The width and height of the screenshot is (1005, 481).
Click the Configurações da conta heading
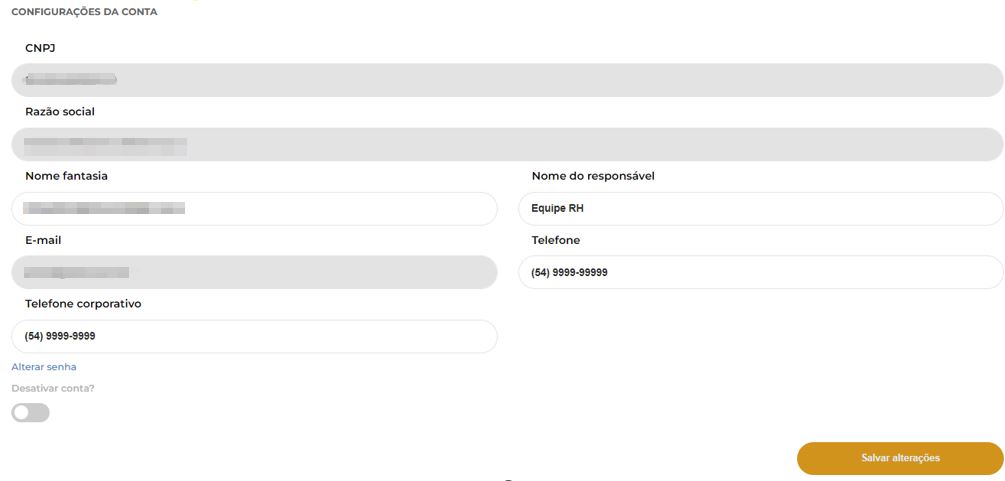pyautogui.click(x=84, y=12)
